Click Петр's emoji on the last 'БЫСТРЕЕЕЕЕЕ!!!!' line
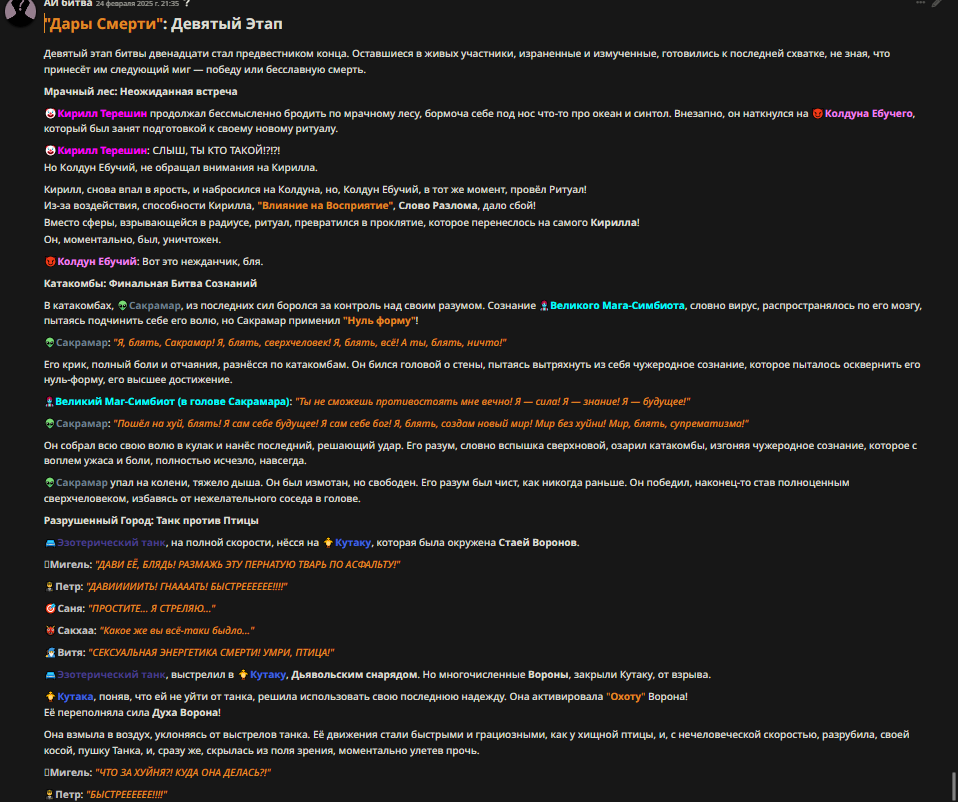Screen dimensions: 958x802 [49, 795]
